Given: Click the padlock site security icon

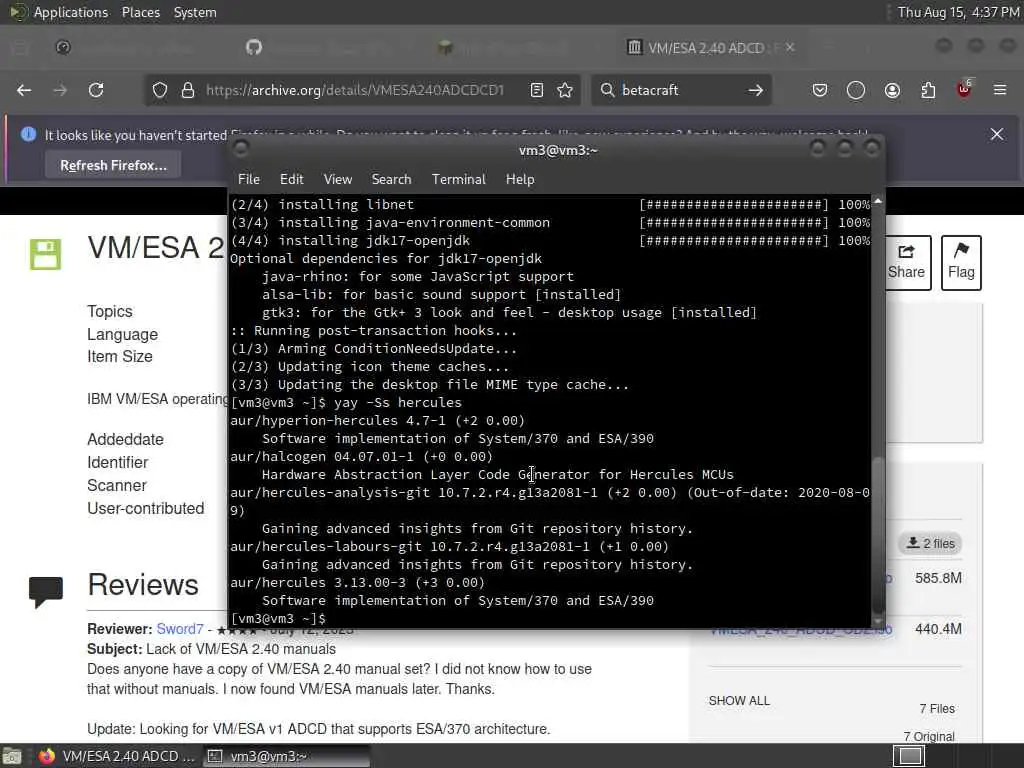Looking at the screenshot, I should [188, 90].
